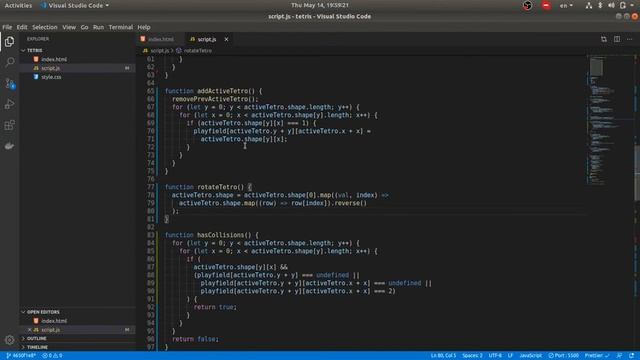Click the Open Changes editor icon
Image resolution: width=640 pixels, height=360 pixels.
[x=604, y=39]
